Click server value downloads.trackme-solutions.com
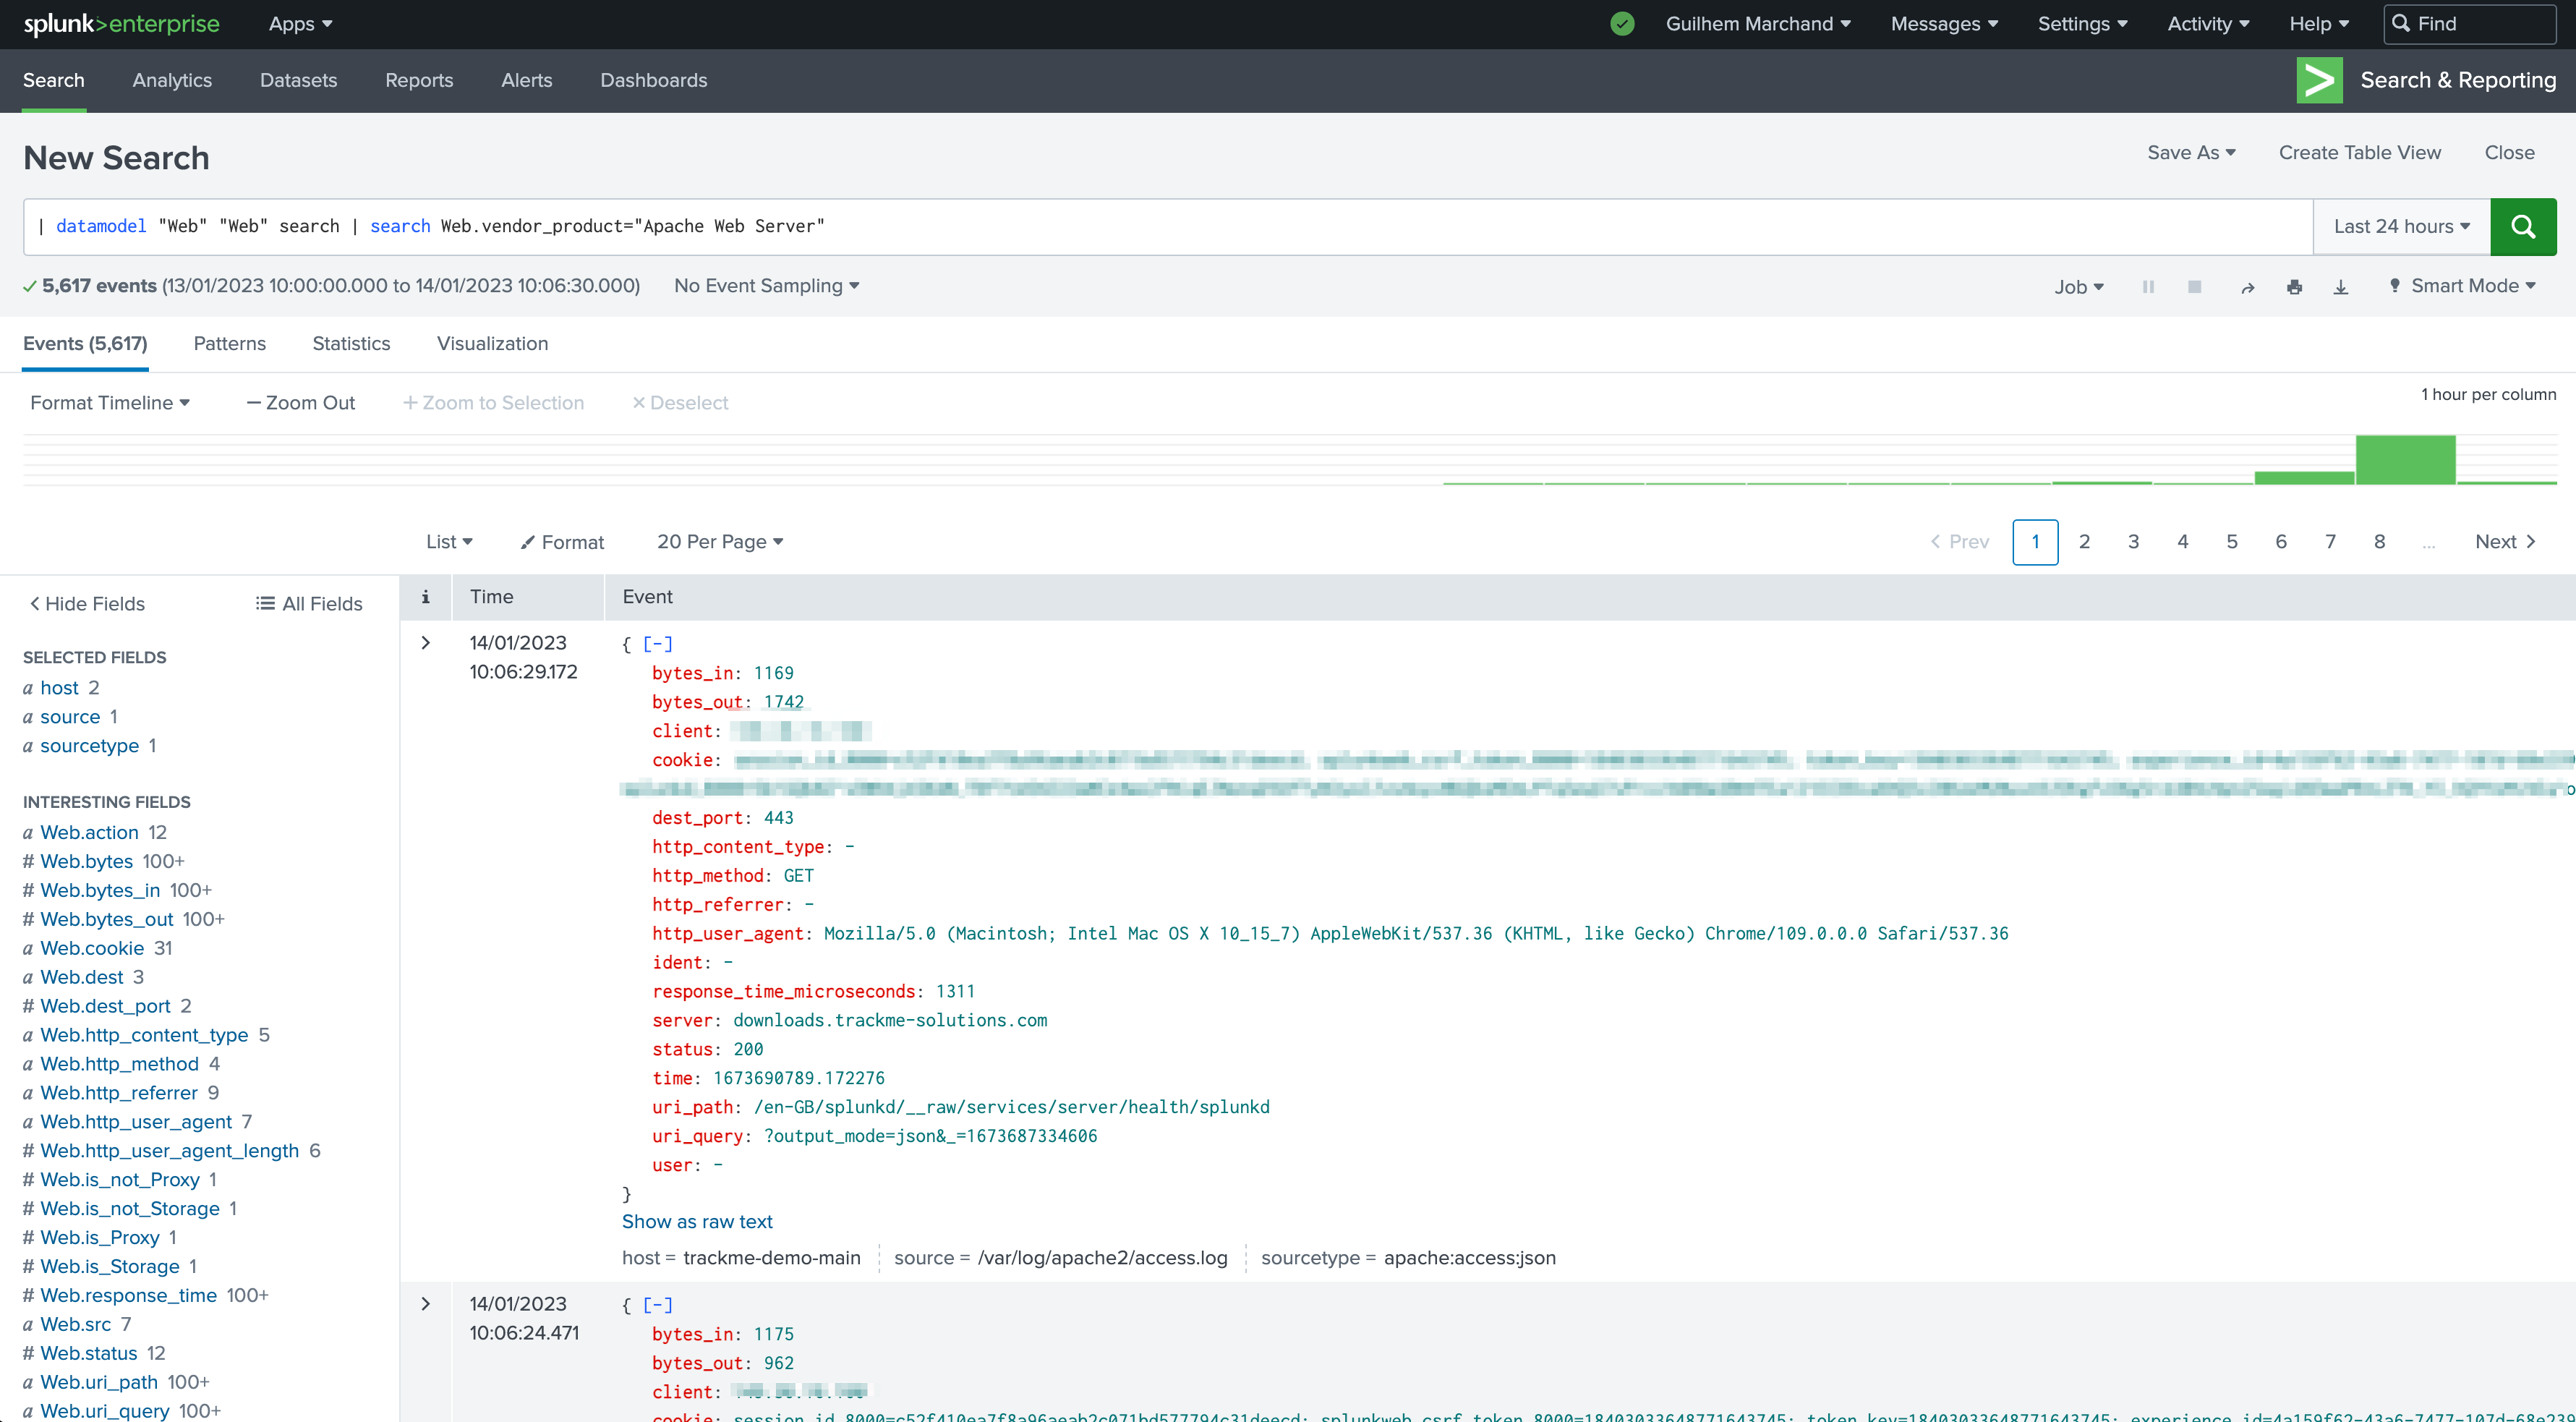 pyautogui.click(x=890, y=1020)
